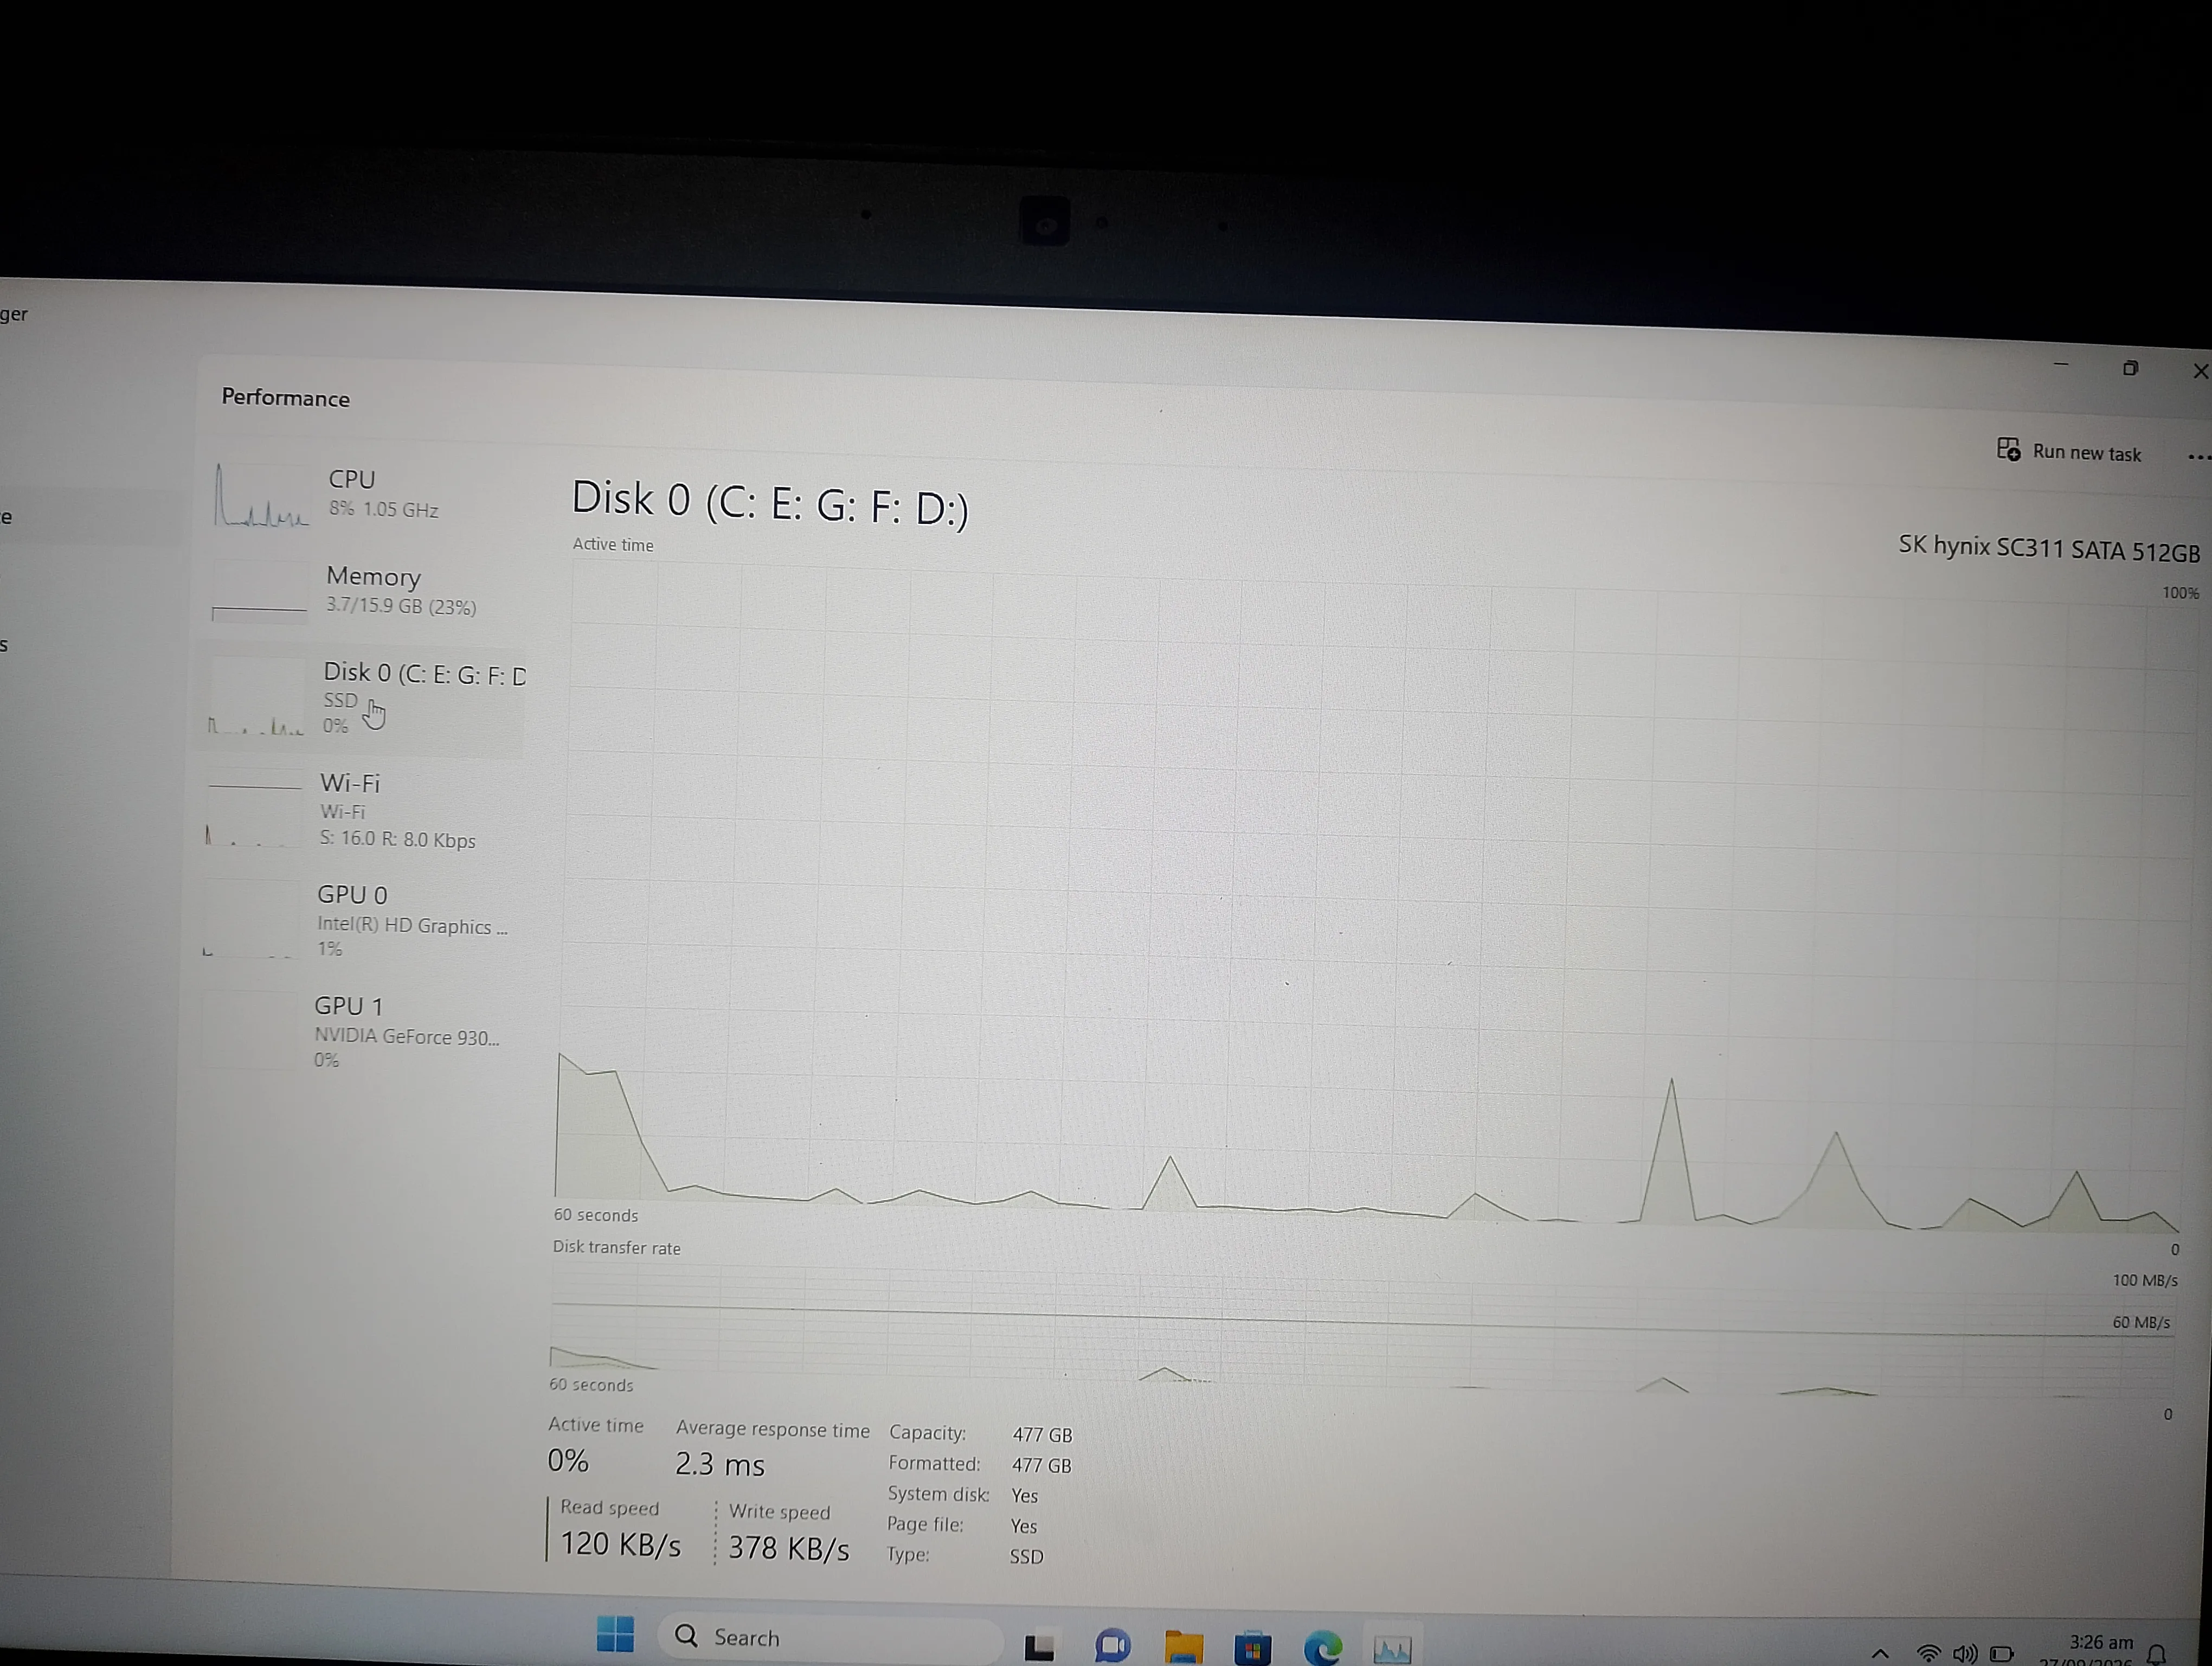Click the 'SK hynix SC311 SATA 512GB' model label
2212x1666 pixels.
coord(2049,548)
